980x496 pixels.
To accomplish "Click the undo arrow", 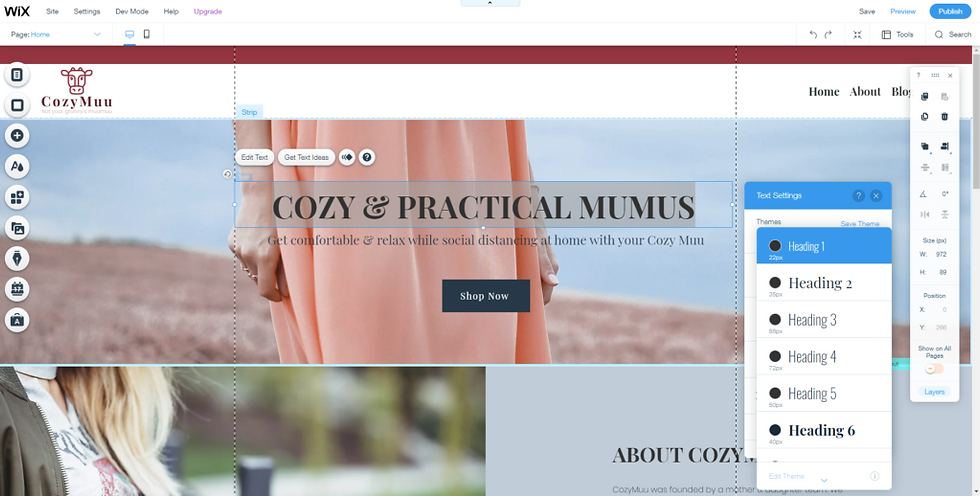I will point(812,34).
